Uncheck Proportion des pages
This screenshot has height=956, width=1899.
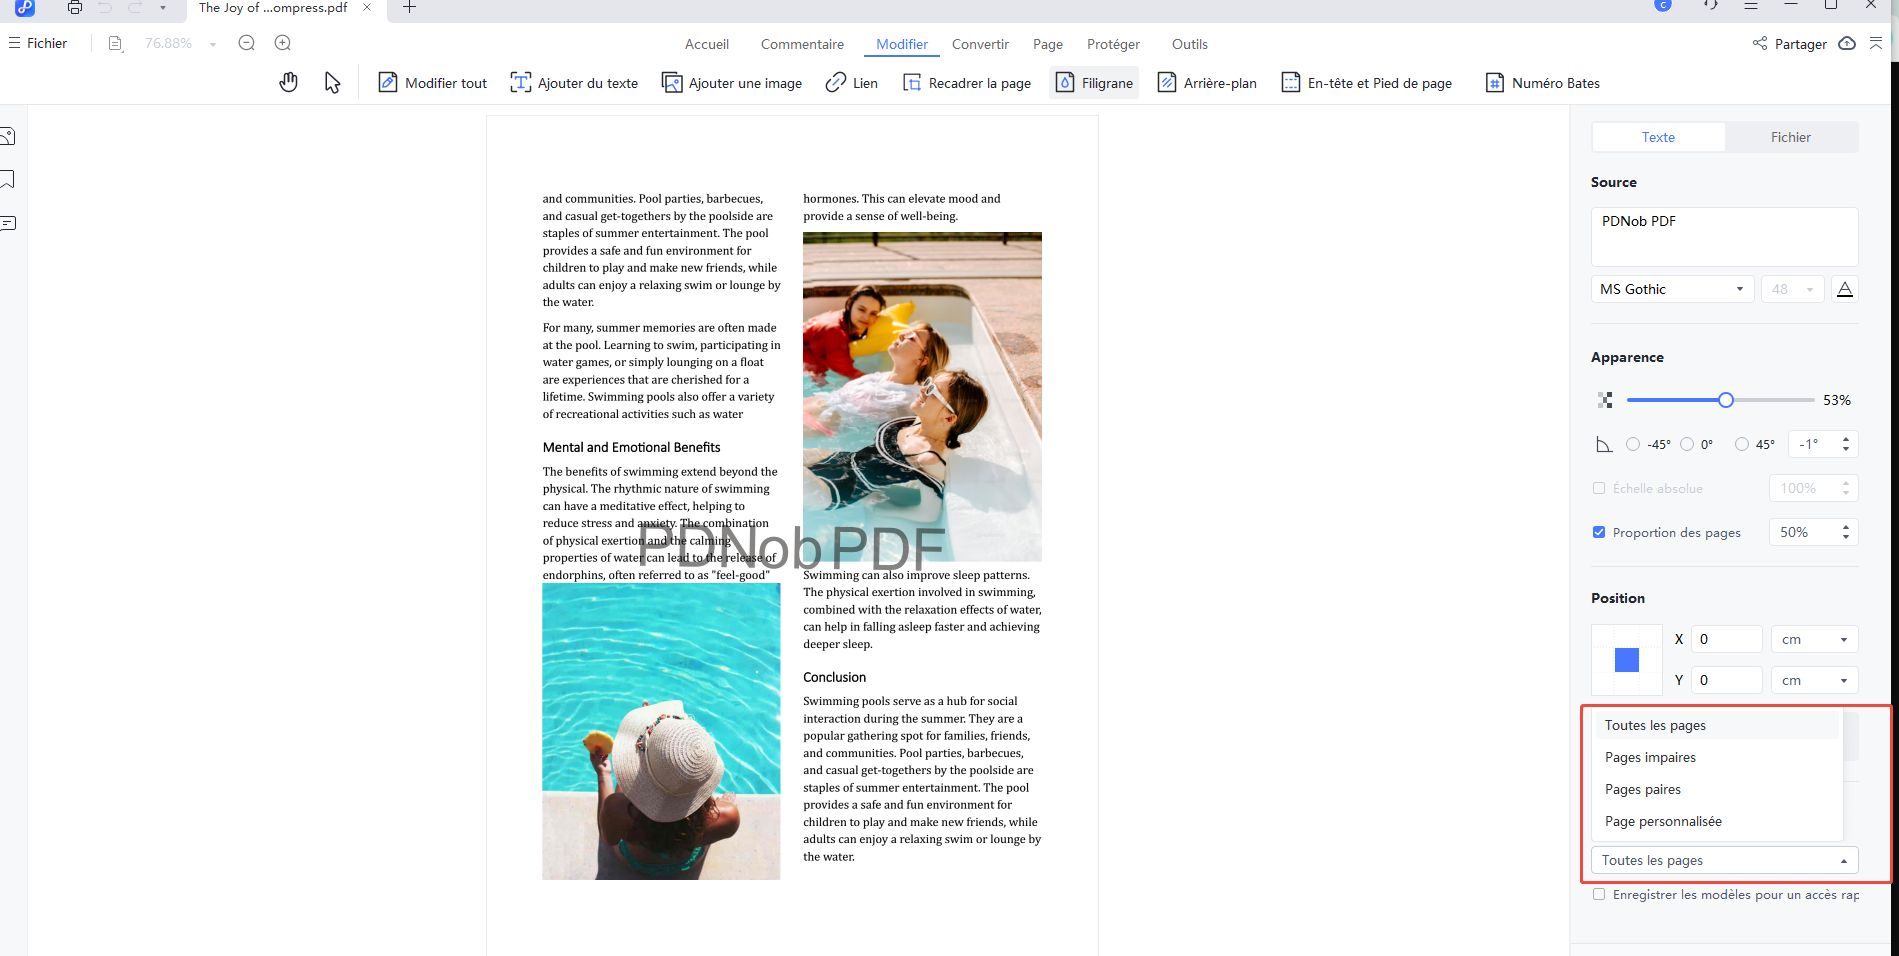tap(1599, 532)
